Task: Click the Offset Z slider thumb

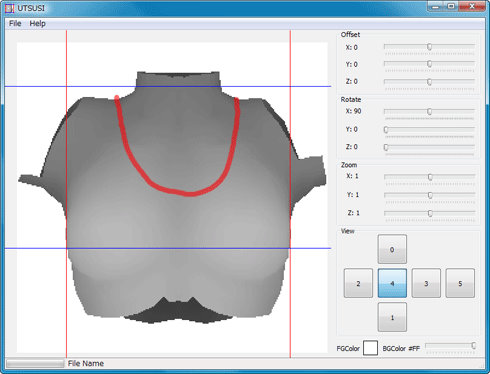Action: (429, 82)
